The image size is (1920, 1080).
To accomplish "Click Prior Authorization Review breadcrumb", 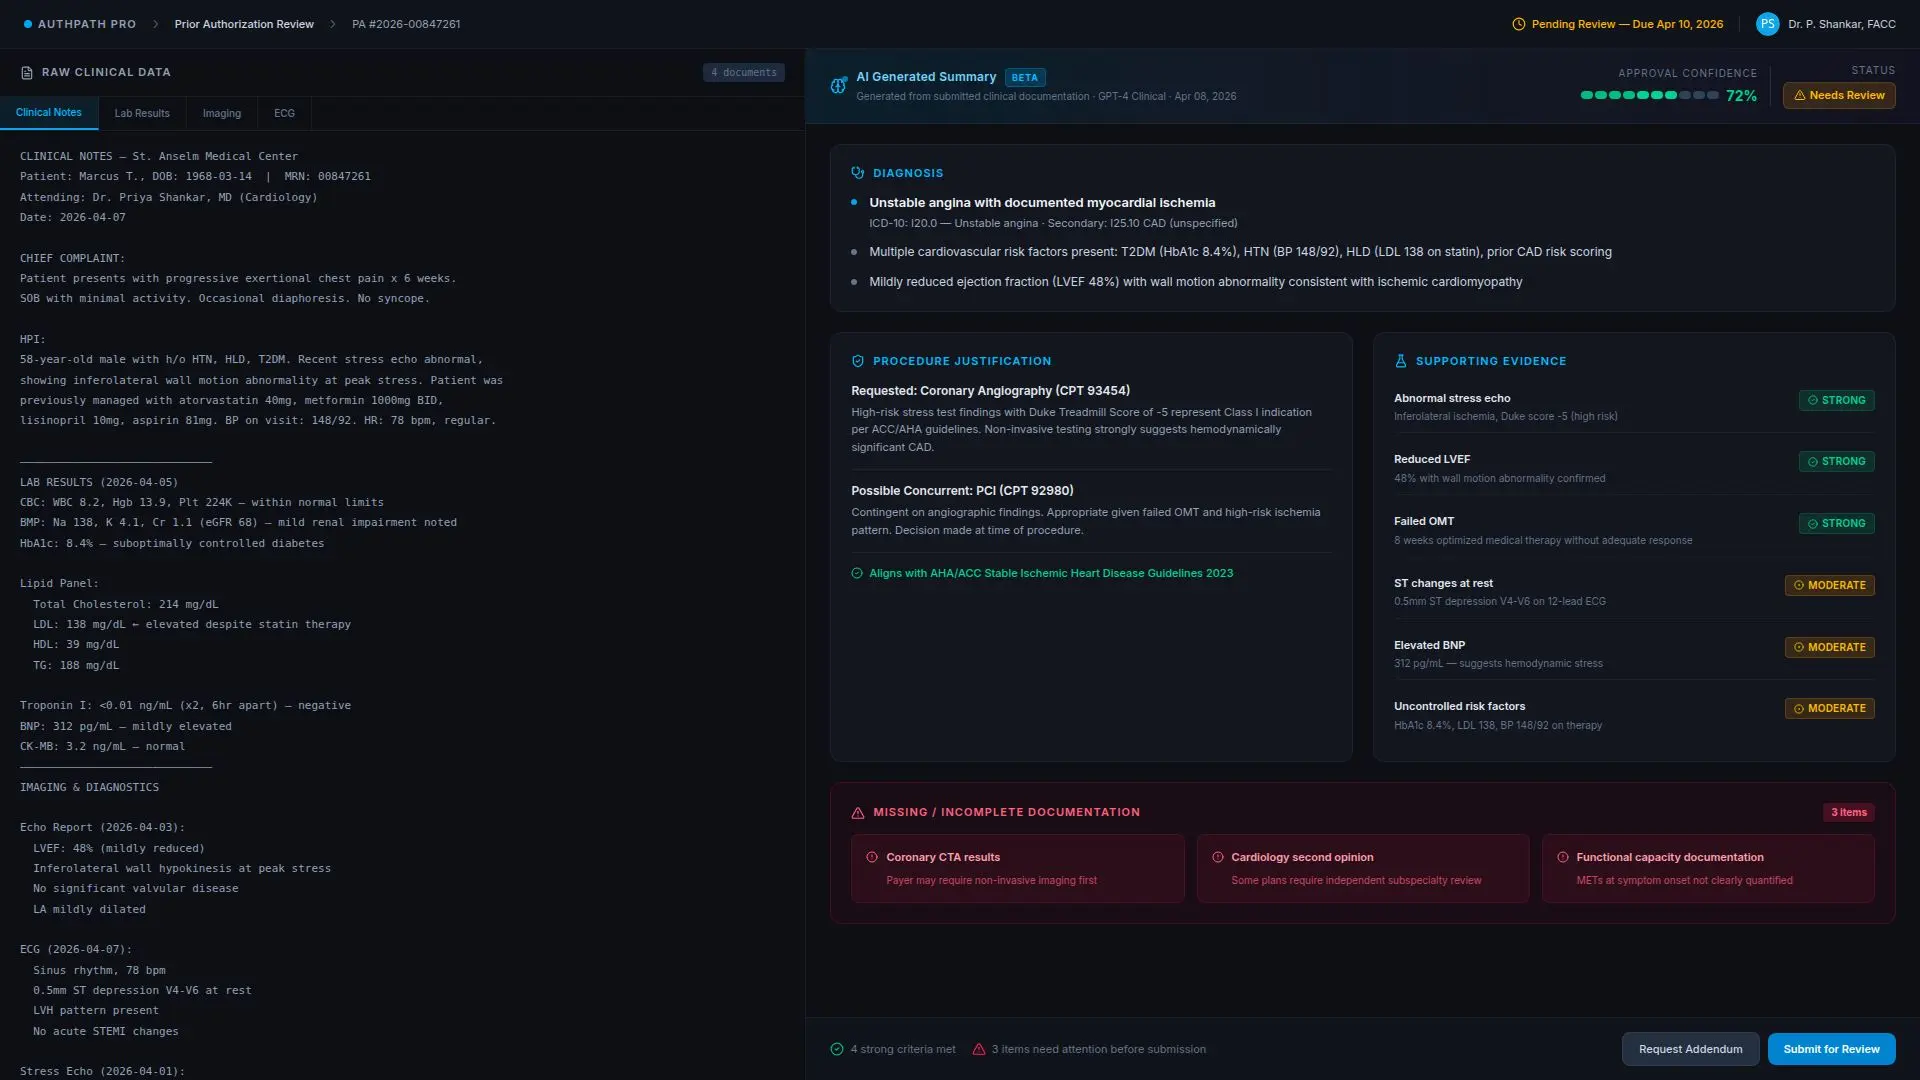I will click(244, 24).
